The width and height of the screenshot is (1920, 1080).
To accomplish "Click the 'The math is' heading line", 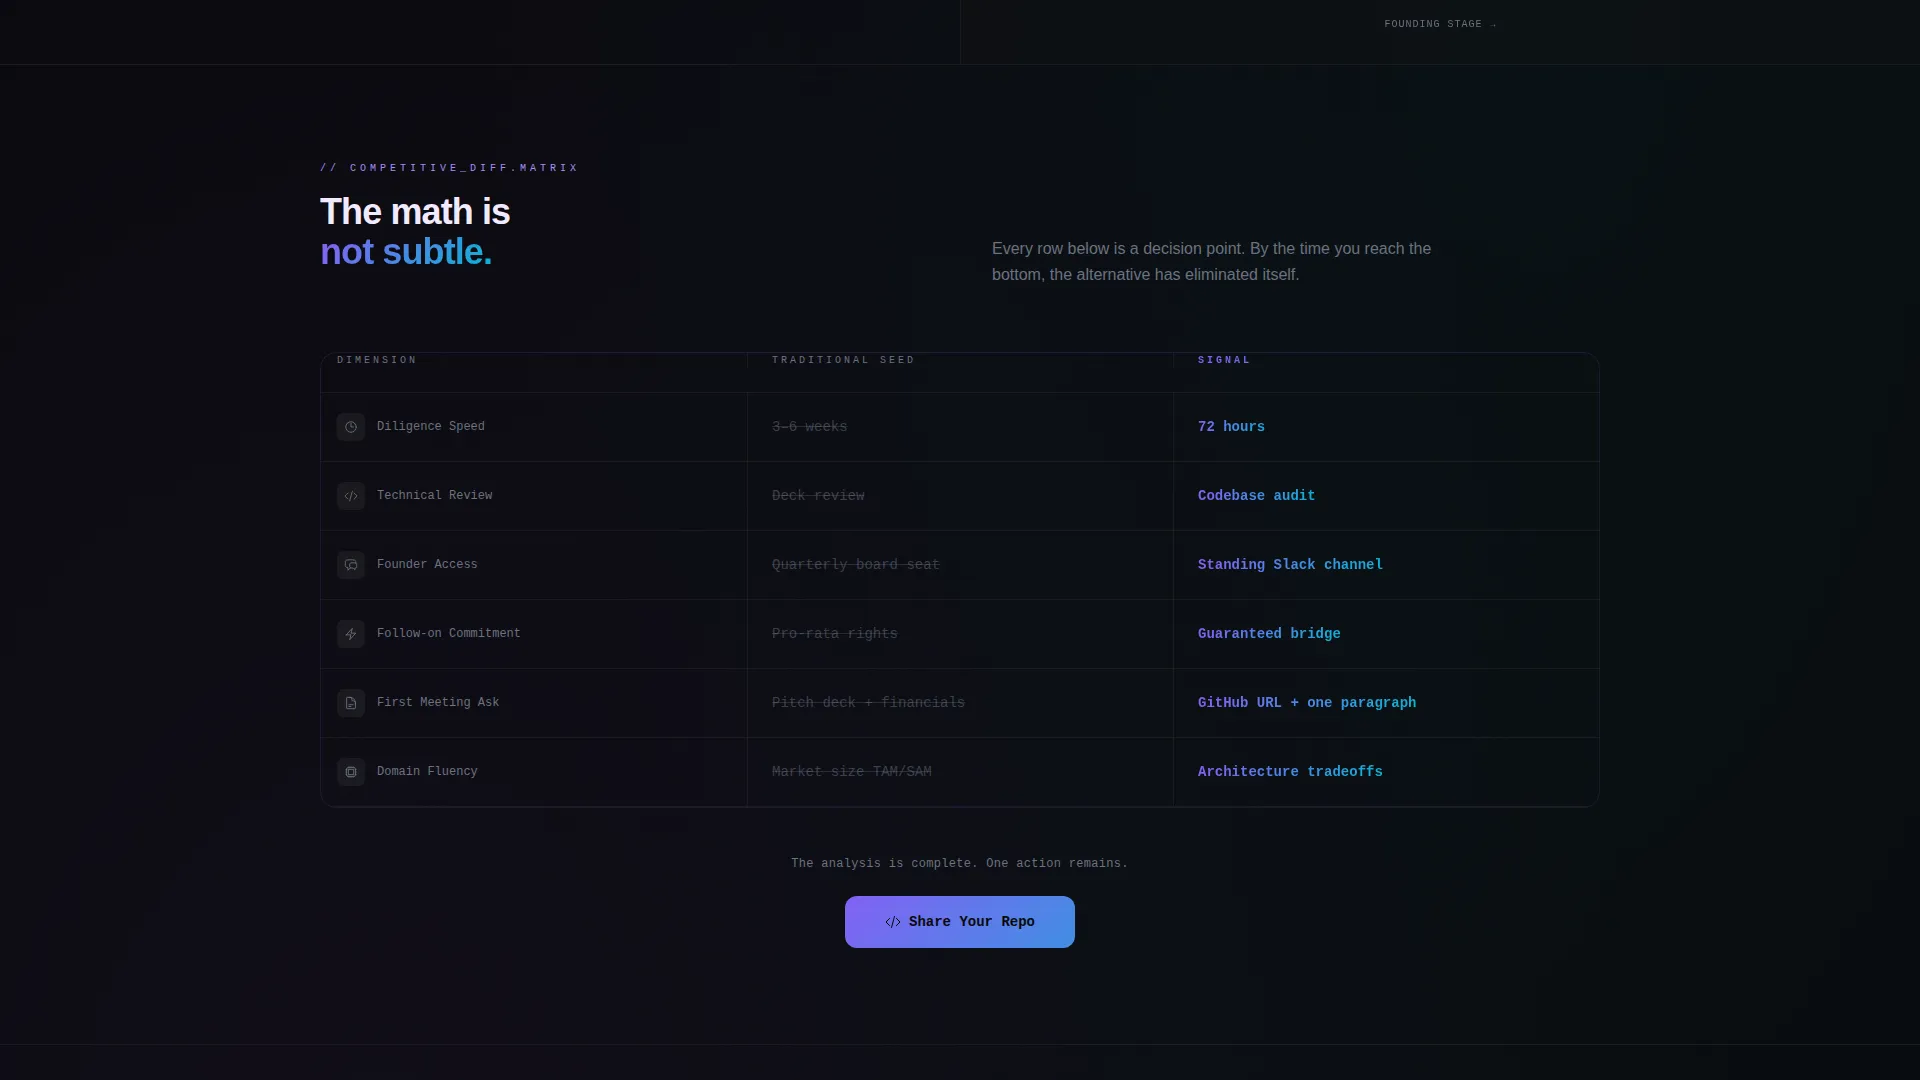I will (415, 212).
